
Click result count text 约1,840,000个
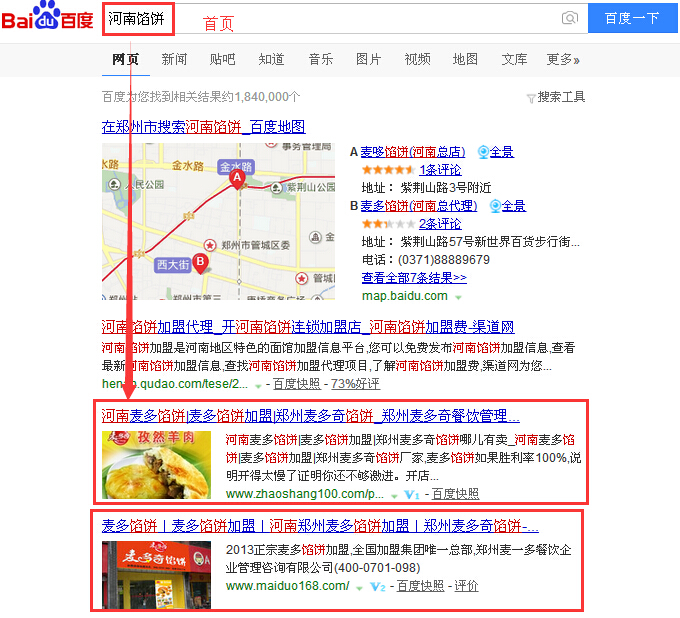click(x=260, y=97)
